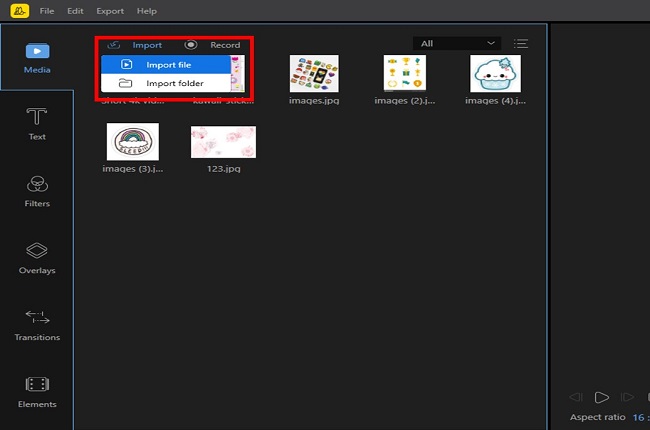Change the Aspect ratio value

click(640, 417)
